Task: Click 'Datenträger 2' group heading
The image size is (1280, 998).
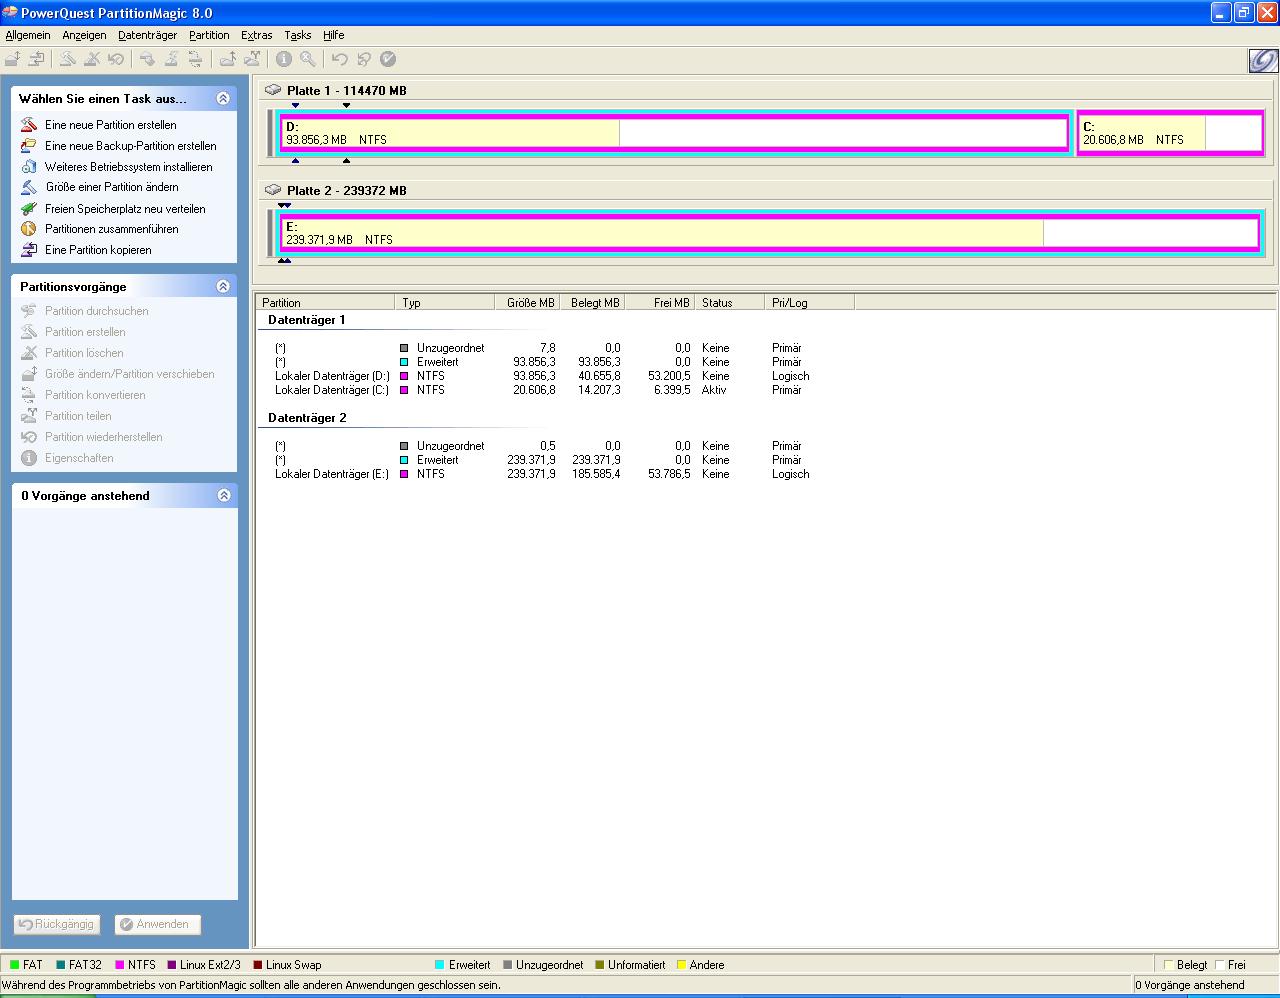Action: (x=307, y=418)
